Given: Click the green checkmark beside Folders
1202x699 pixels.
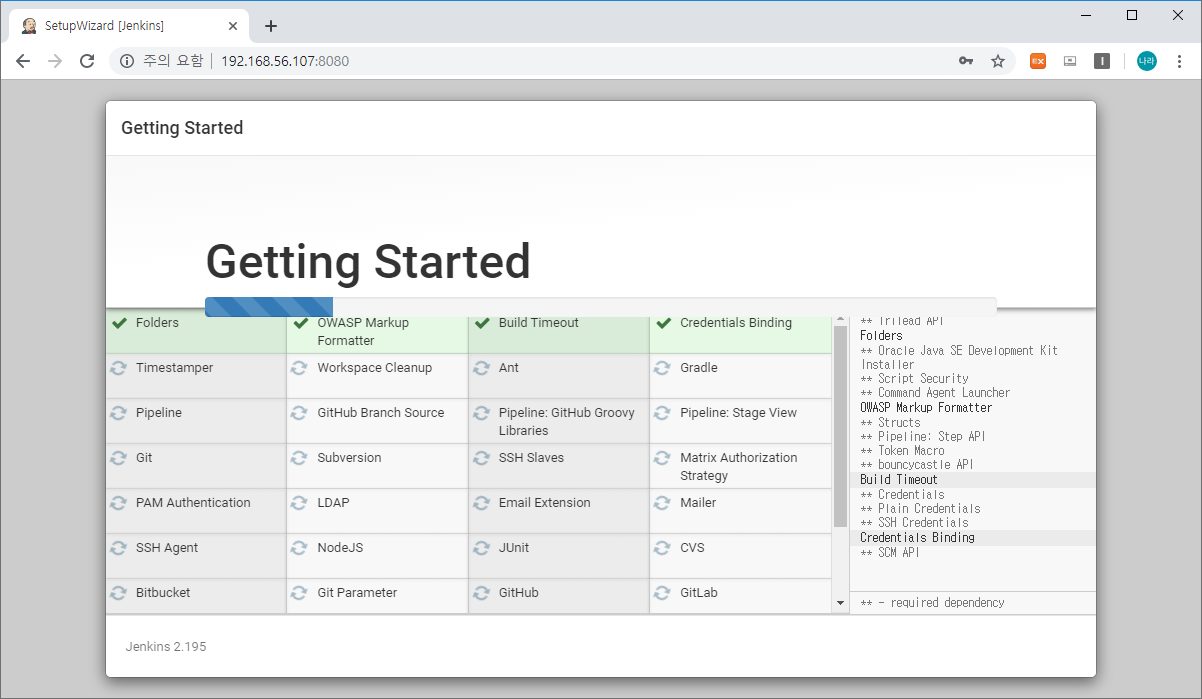Looking at the screenshot, I should coord(119,323).
